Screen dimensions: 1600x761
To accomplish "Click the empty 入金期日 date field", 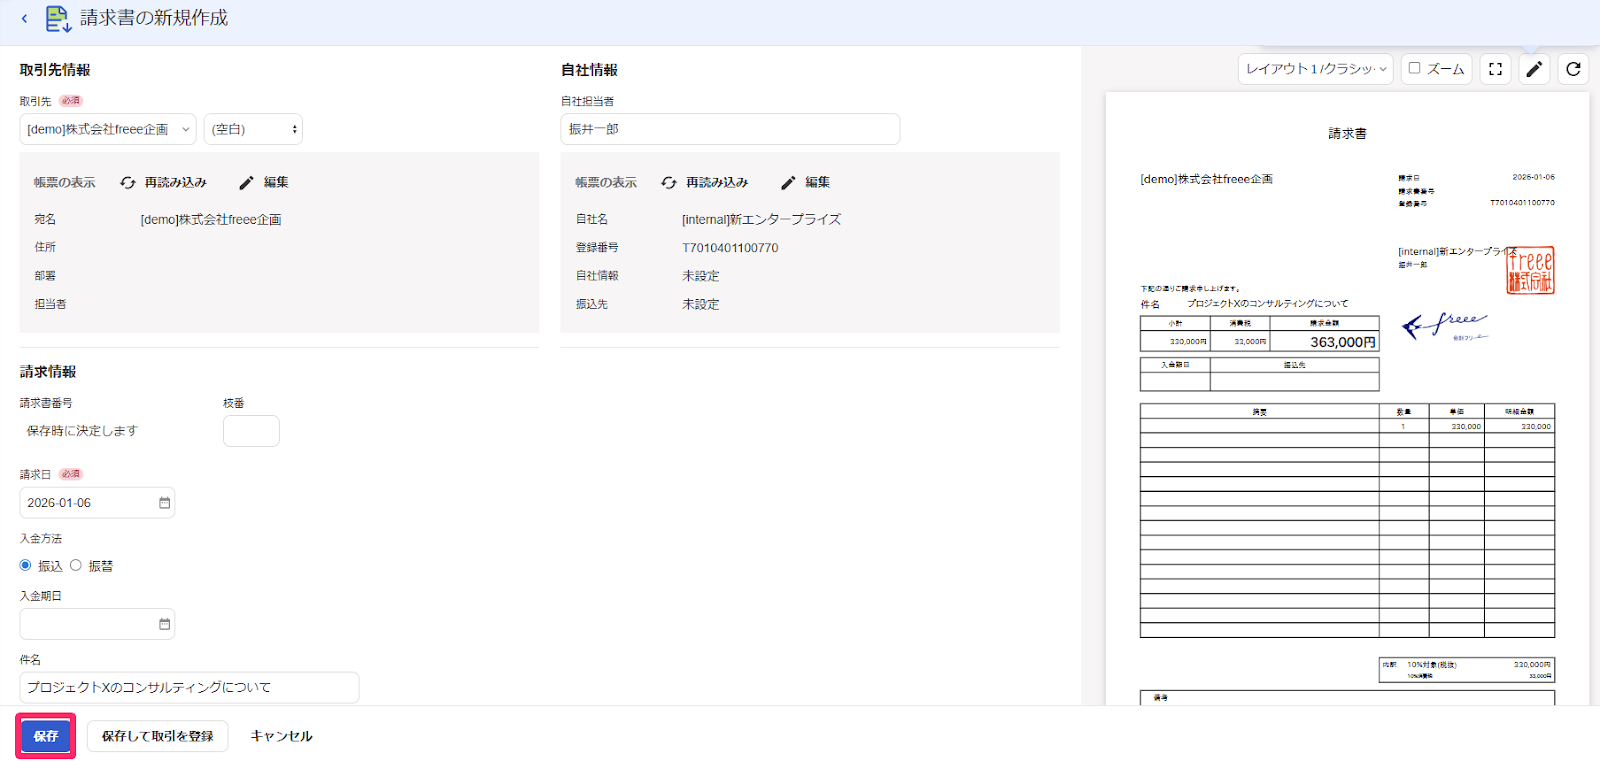I will [97, 624].
